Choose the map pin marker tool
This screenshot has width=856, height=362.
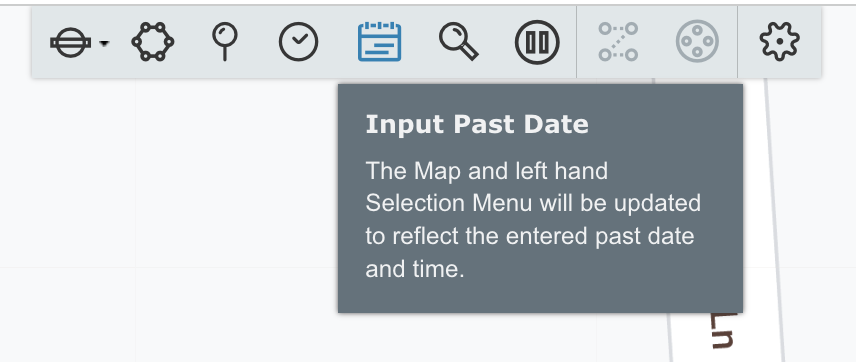[225, 42]
